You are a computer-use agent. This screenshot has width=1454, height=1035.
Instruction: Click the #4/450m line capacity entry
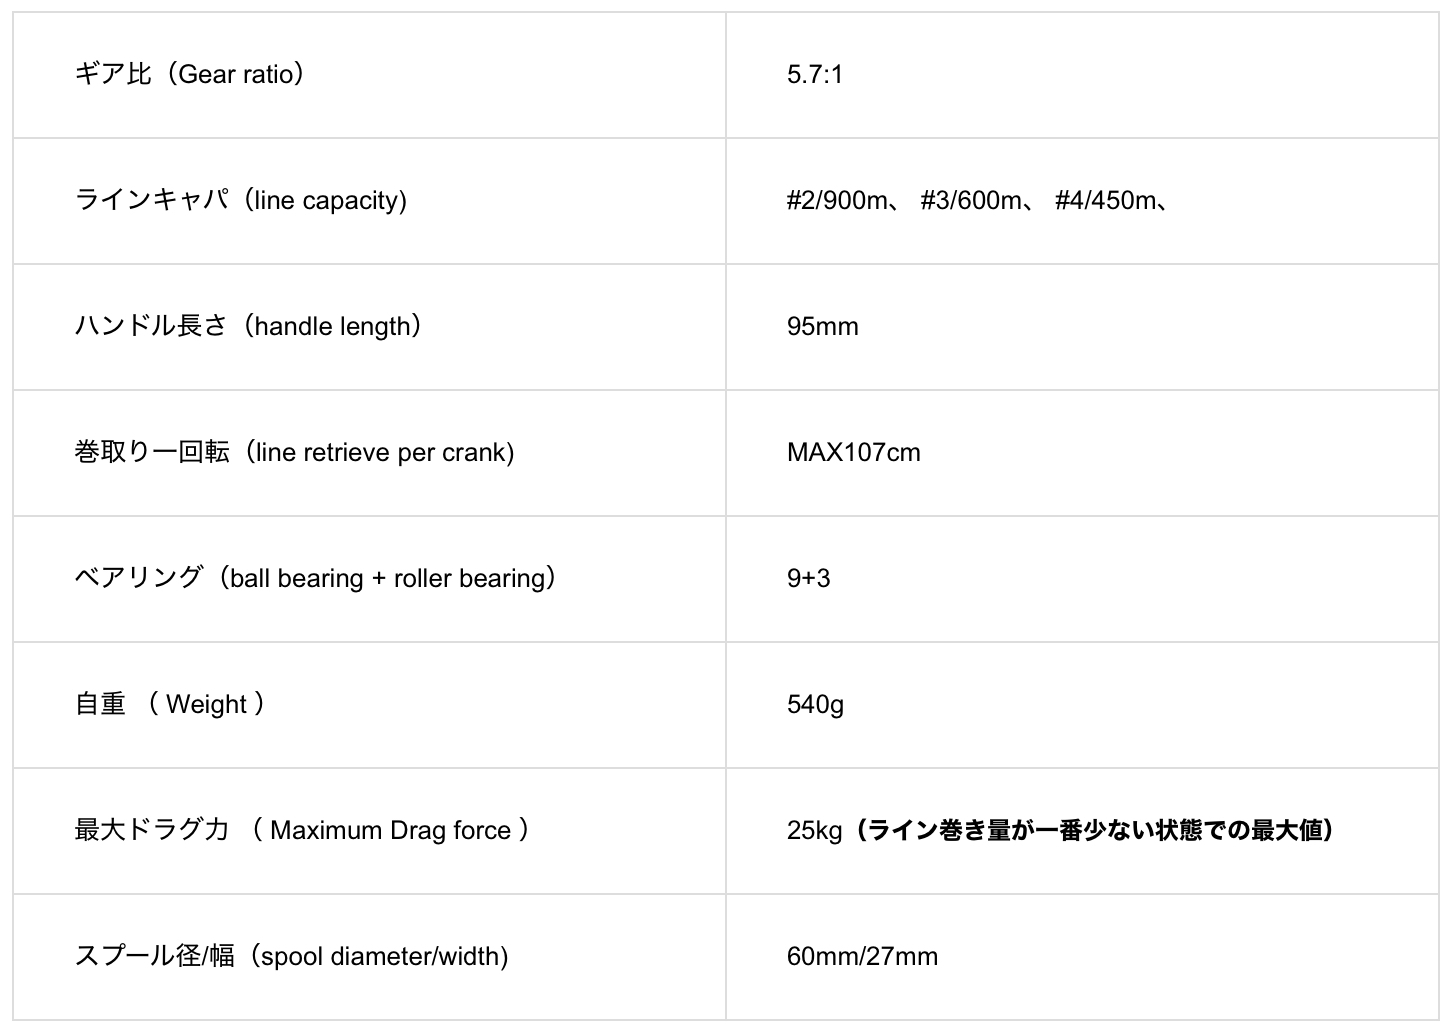[x=1106, y=200]
